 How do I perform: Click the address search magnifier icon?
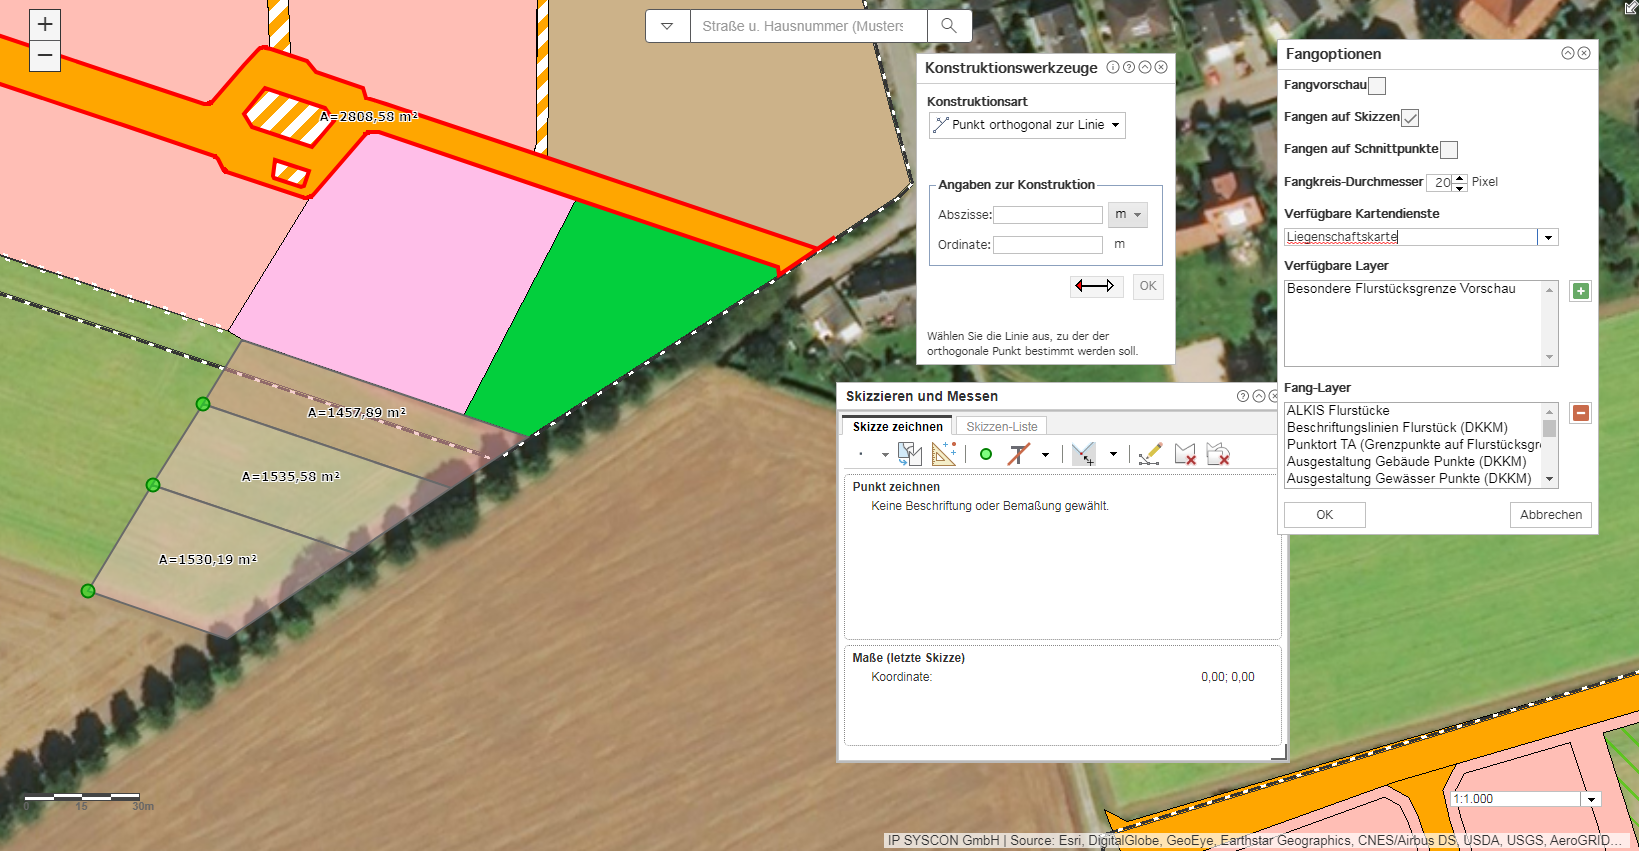[x=949, y=26]
